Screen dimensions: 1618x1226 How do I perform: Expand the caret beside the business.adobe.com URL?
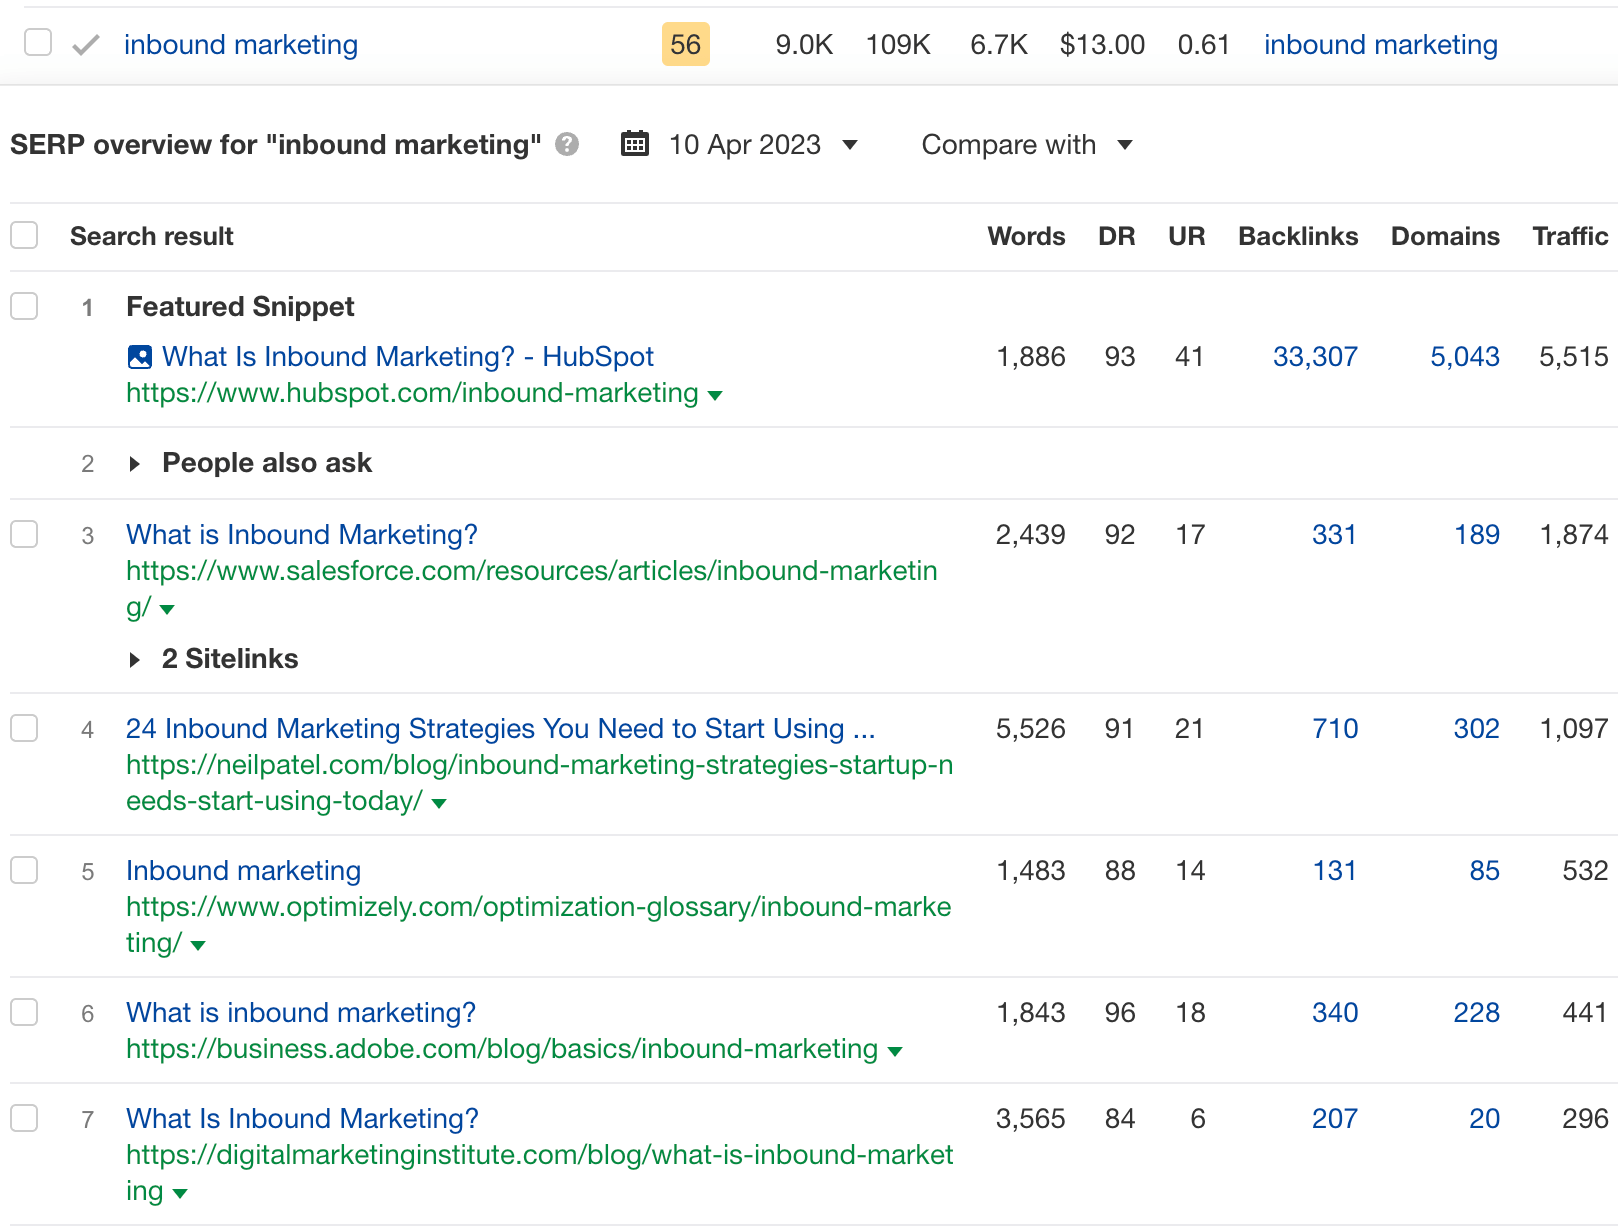895,1051
